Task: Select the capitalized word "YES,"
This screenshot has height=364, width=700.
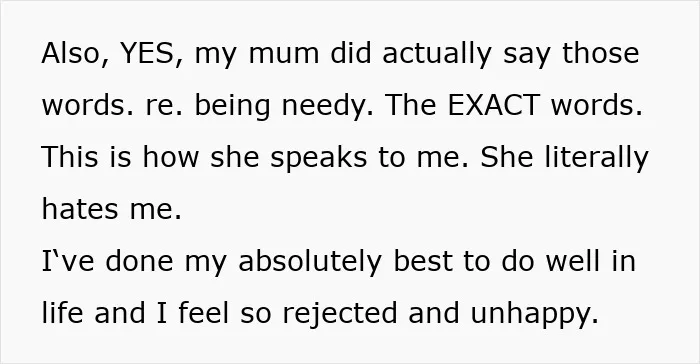Action: tap(151, 54)
